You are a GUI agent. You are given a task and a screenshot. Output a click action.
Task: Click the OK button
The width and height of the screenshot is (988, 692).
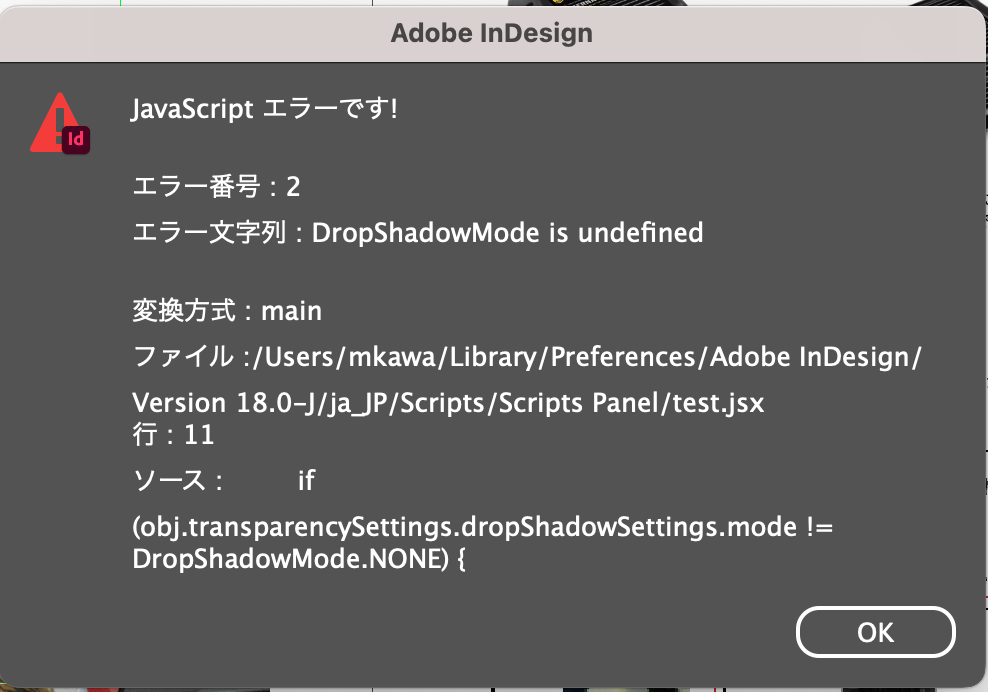coord(875,632)
